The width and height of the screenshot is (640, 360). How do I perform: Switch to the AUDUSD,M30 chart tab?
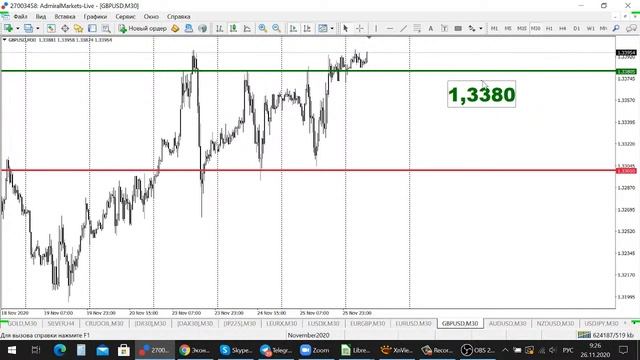[x=507, y=323]
